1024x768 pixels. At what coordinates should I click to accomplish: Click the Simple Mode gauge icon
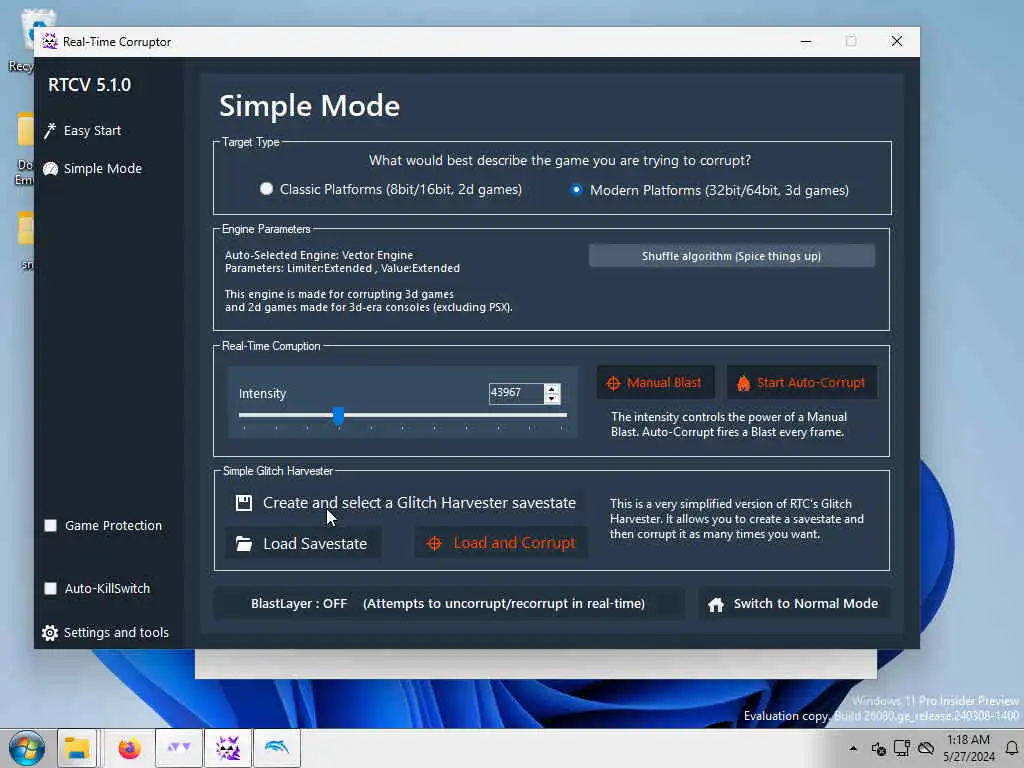click(50, 169)
